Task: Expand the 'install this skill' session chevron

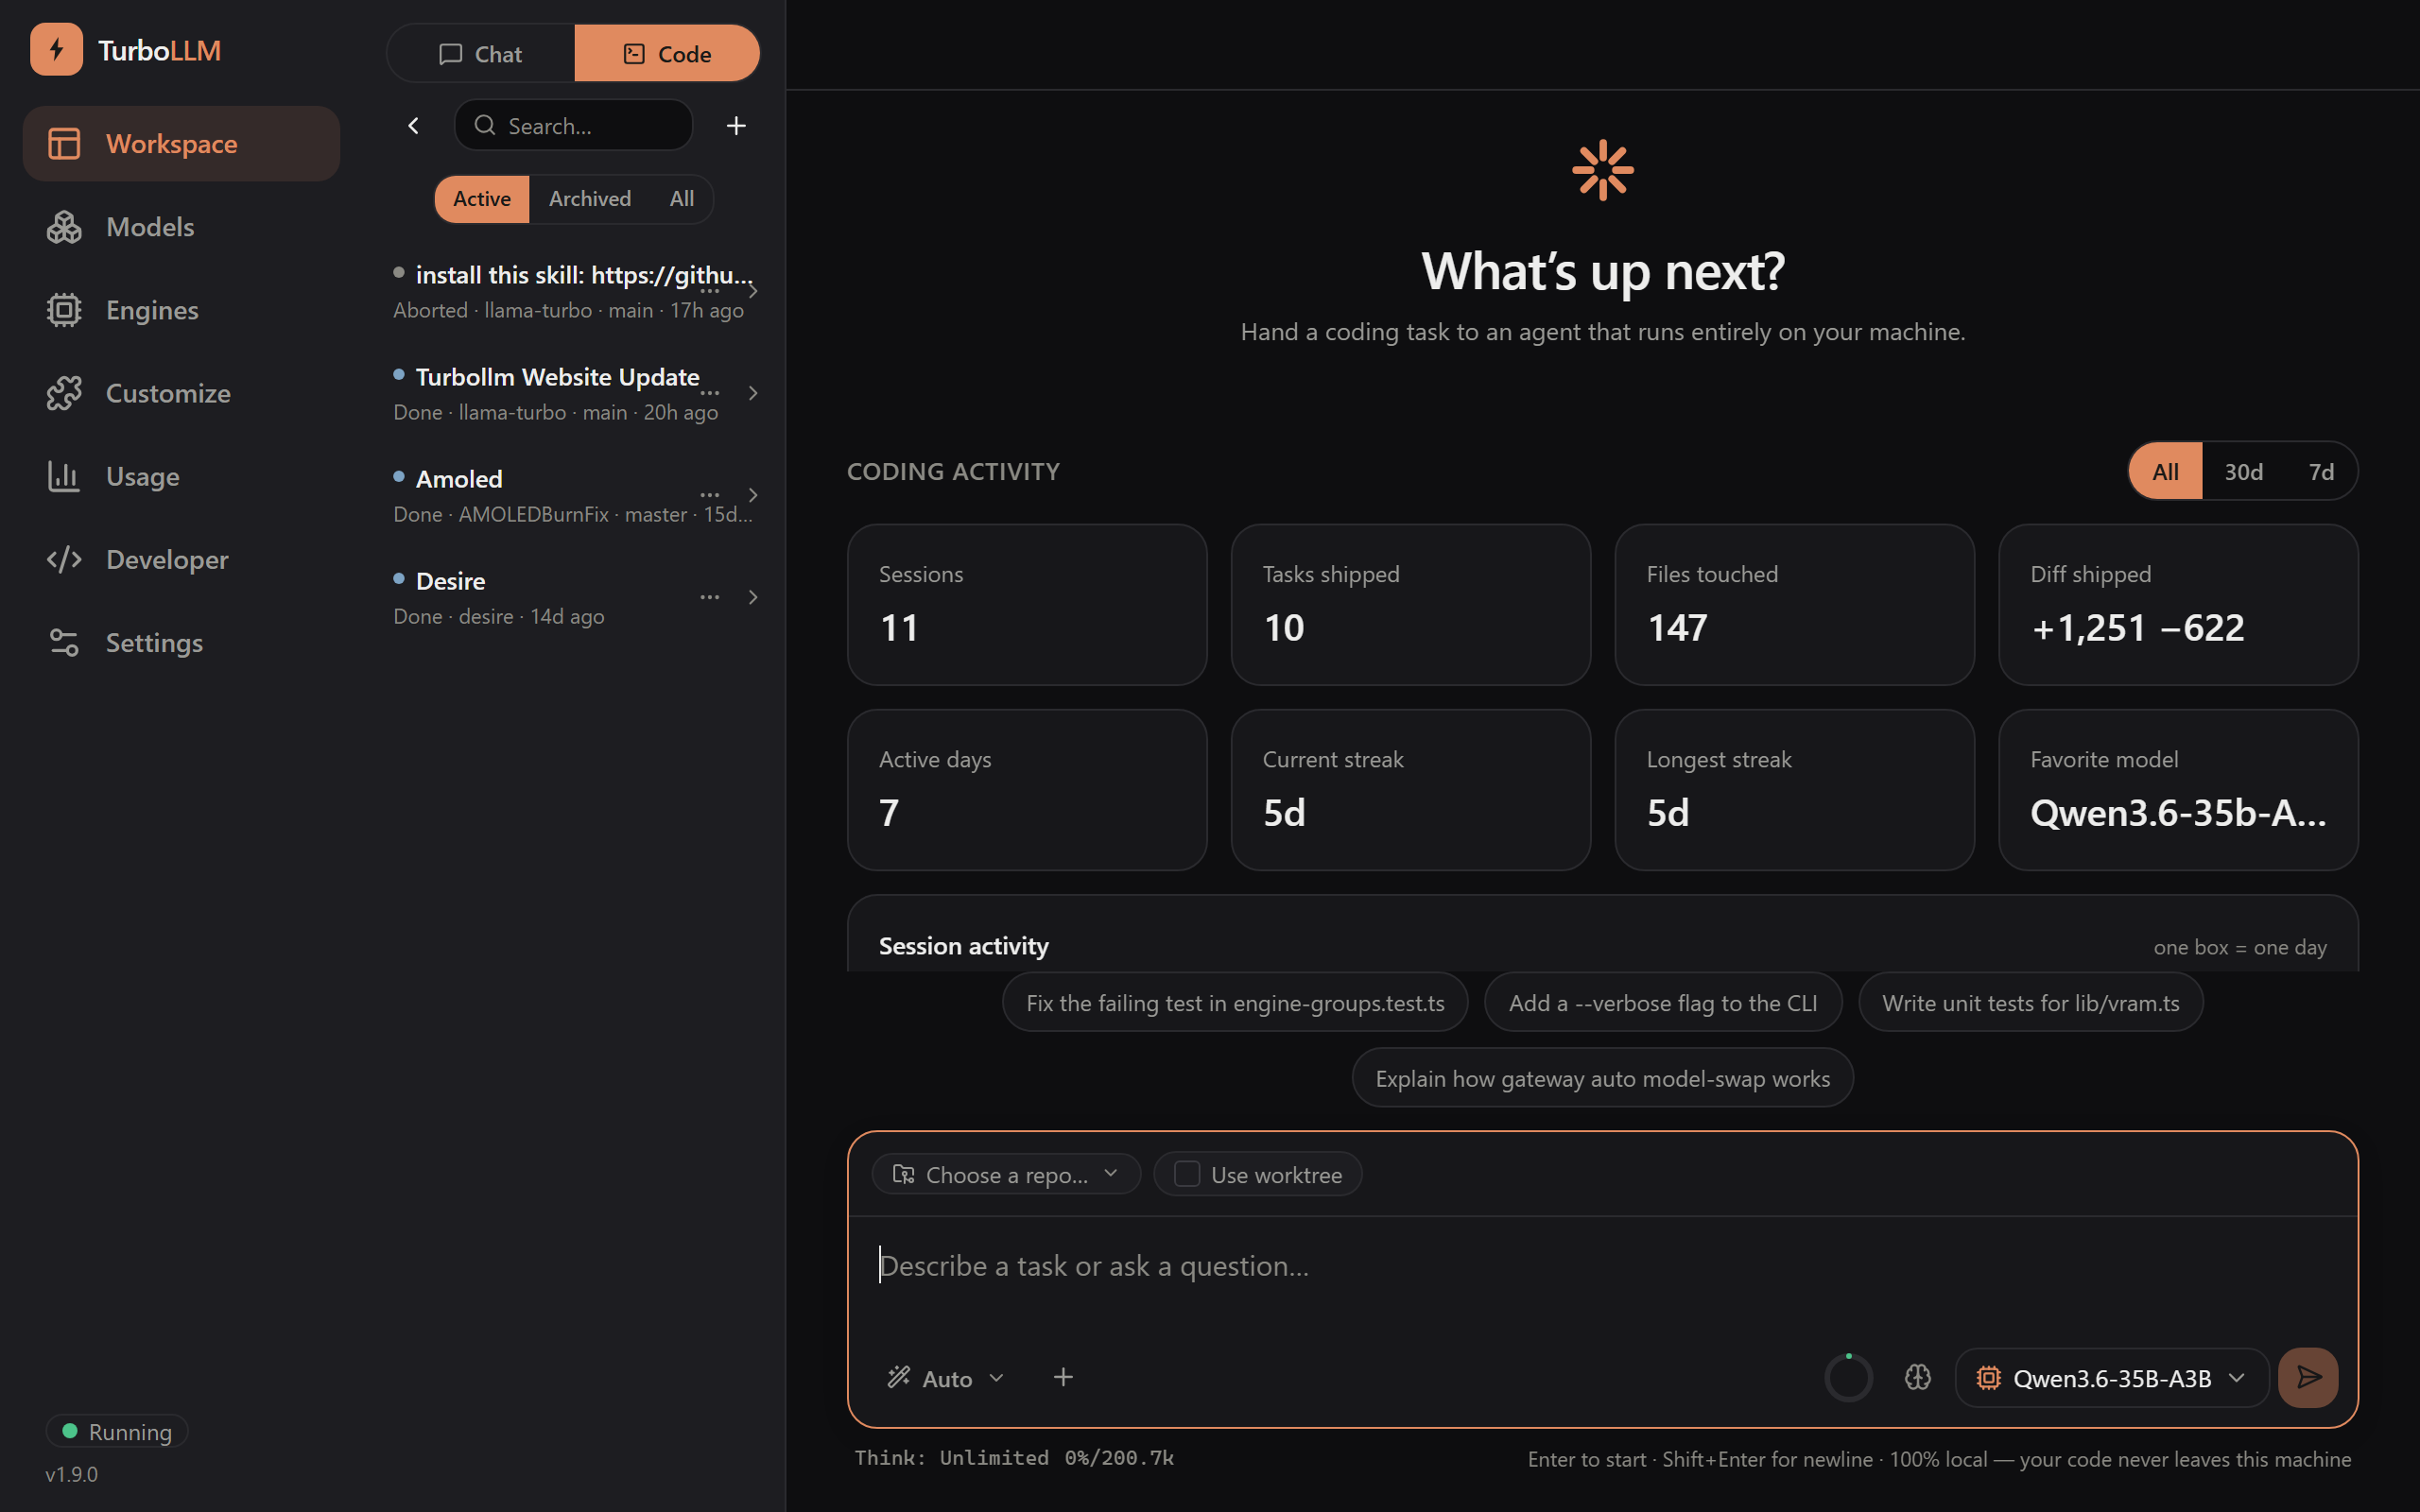Action: pyautogui.click(x=753, y=291)
